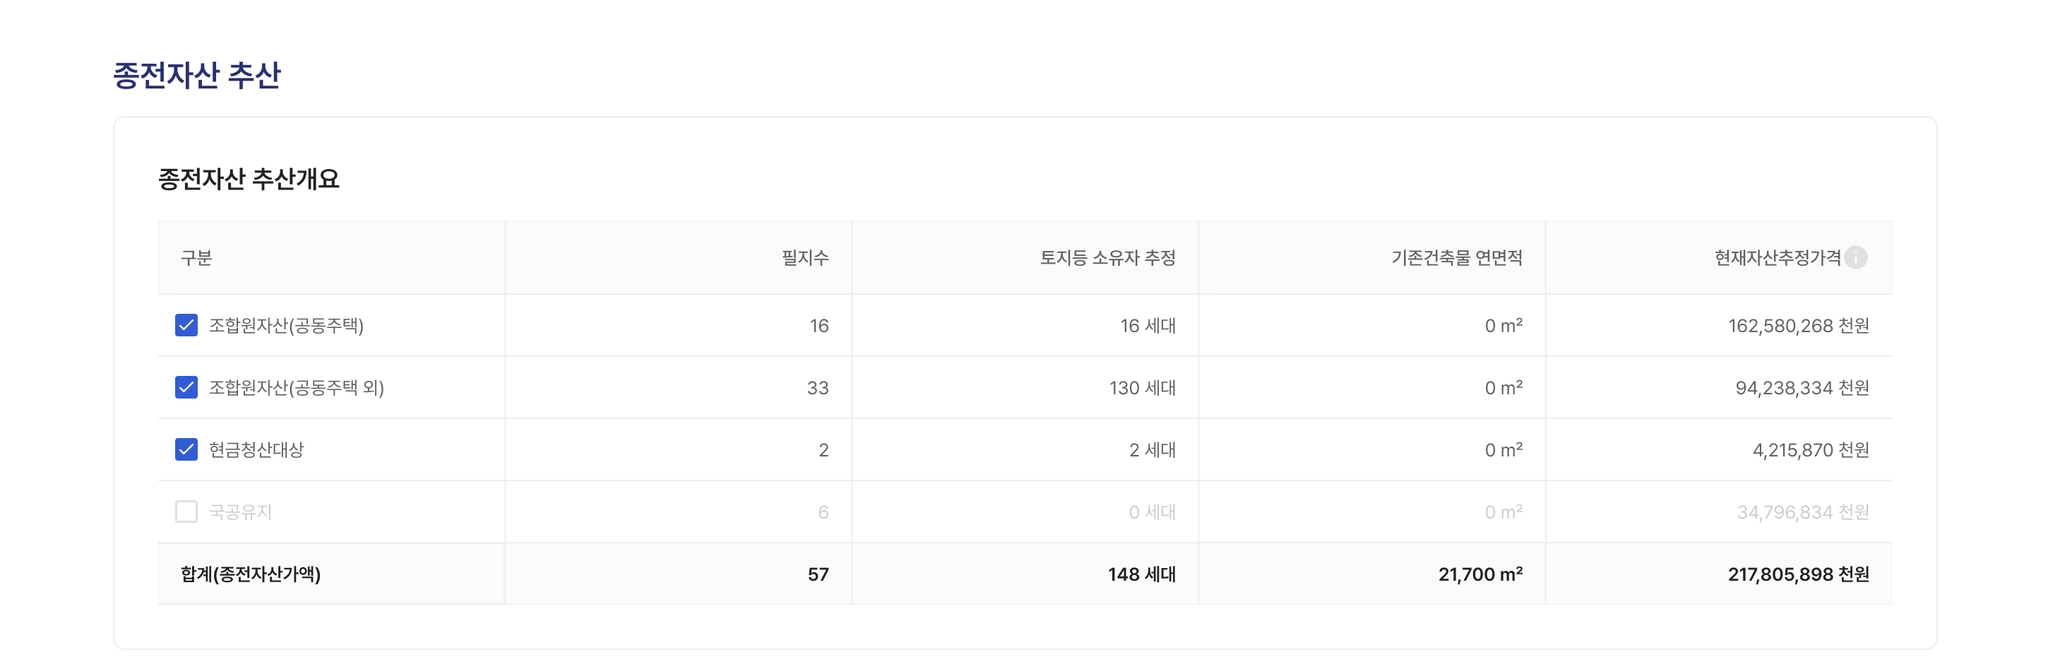This screenshot has width=2048, height=665.
Task: Toggle the 조합원자산(공동주택 외) checkbox
Action: pyautogui.click(x=186, y=387)
